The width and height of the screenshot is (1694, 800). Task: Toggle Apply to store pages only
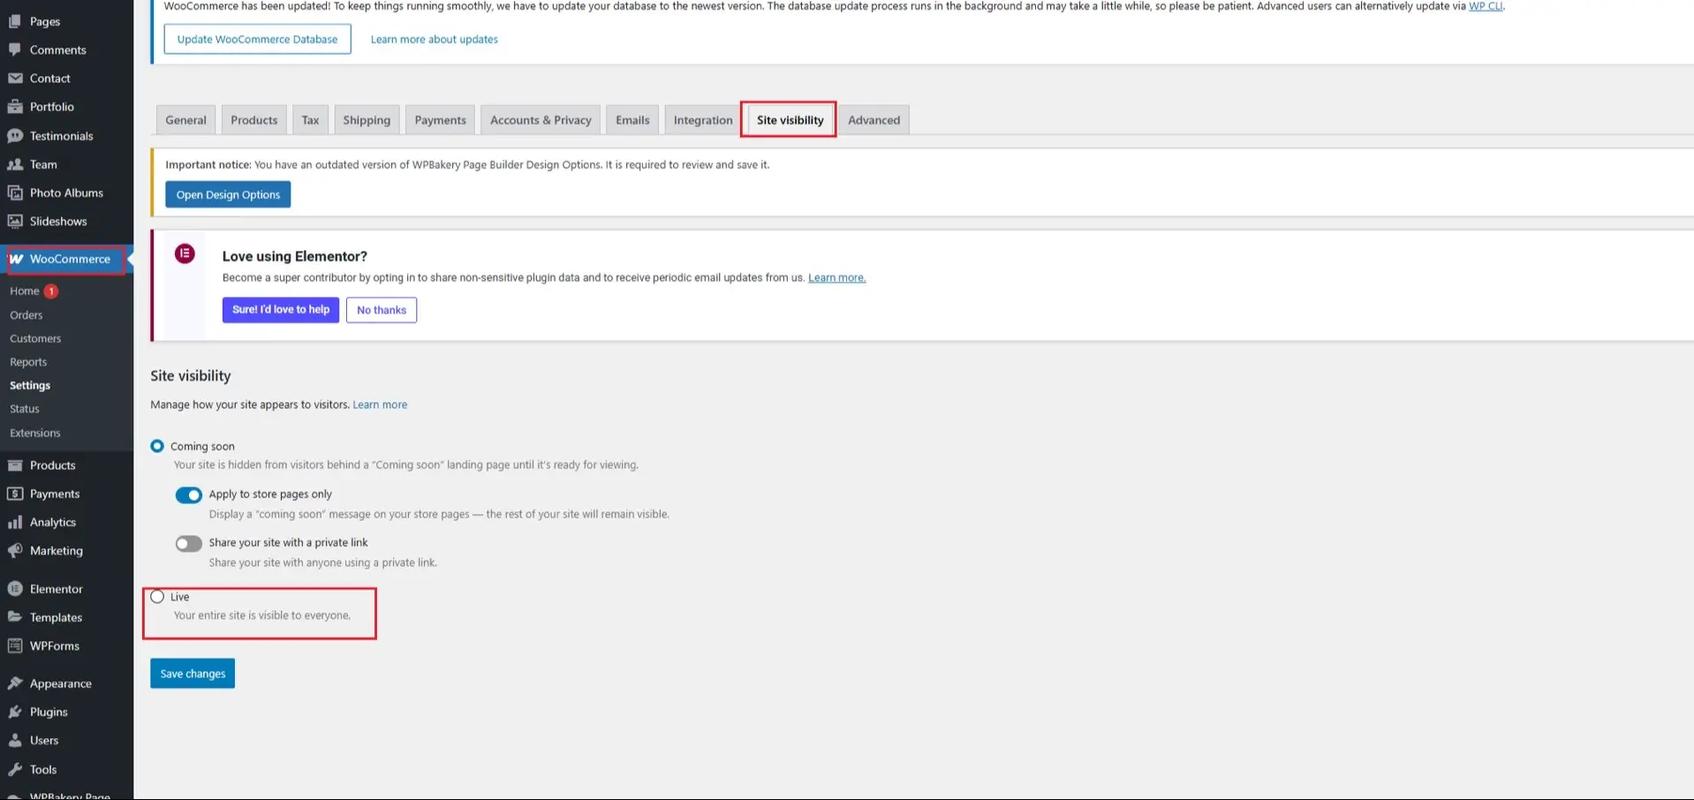(188, 495)
